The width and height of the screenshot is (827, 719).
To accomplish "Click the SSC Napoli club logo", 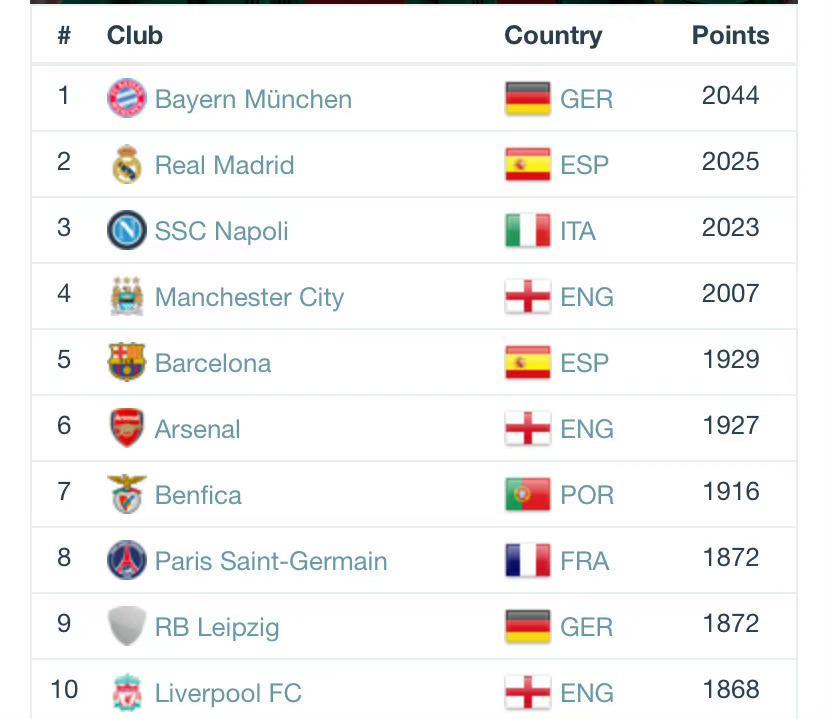I will 127,230.
